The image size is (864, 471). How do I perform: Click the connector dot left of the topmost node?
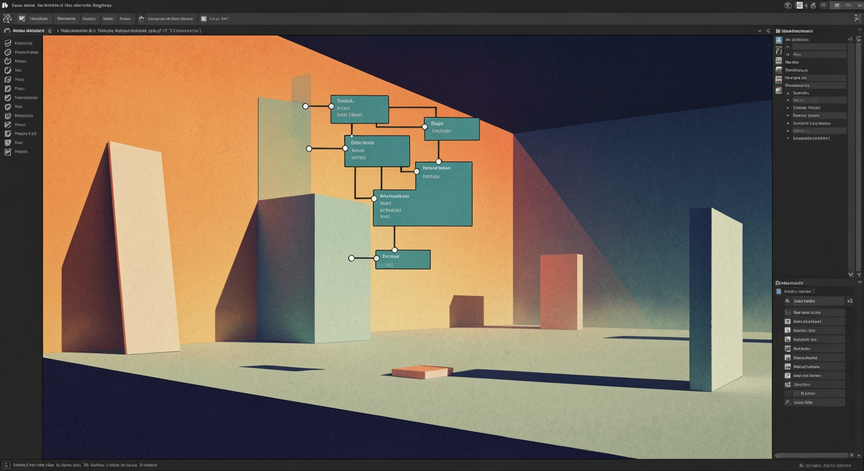(306, 106)
